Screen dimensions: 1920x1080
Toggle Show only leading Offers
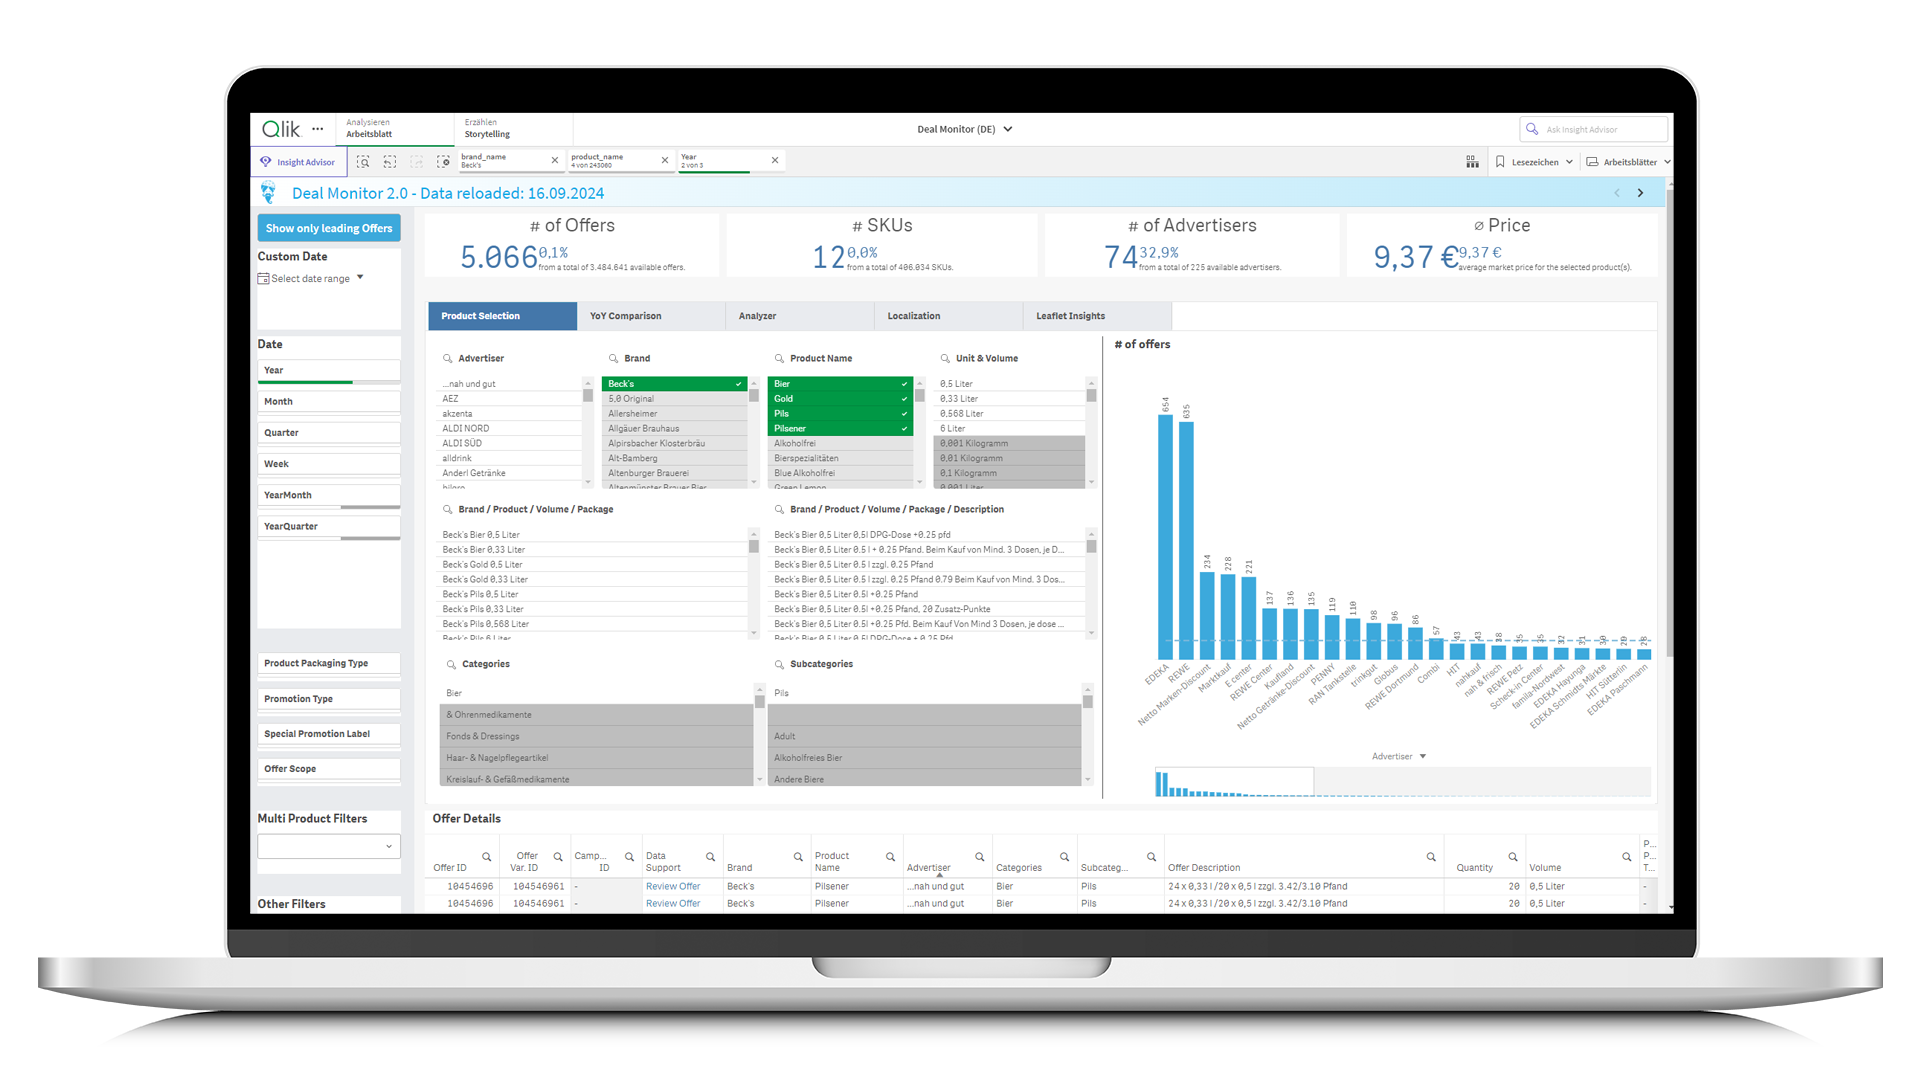point(329,228)
